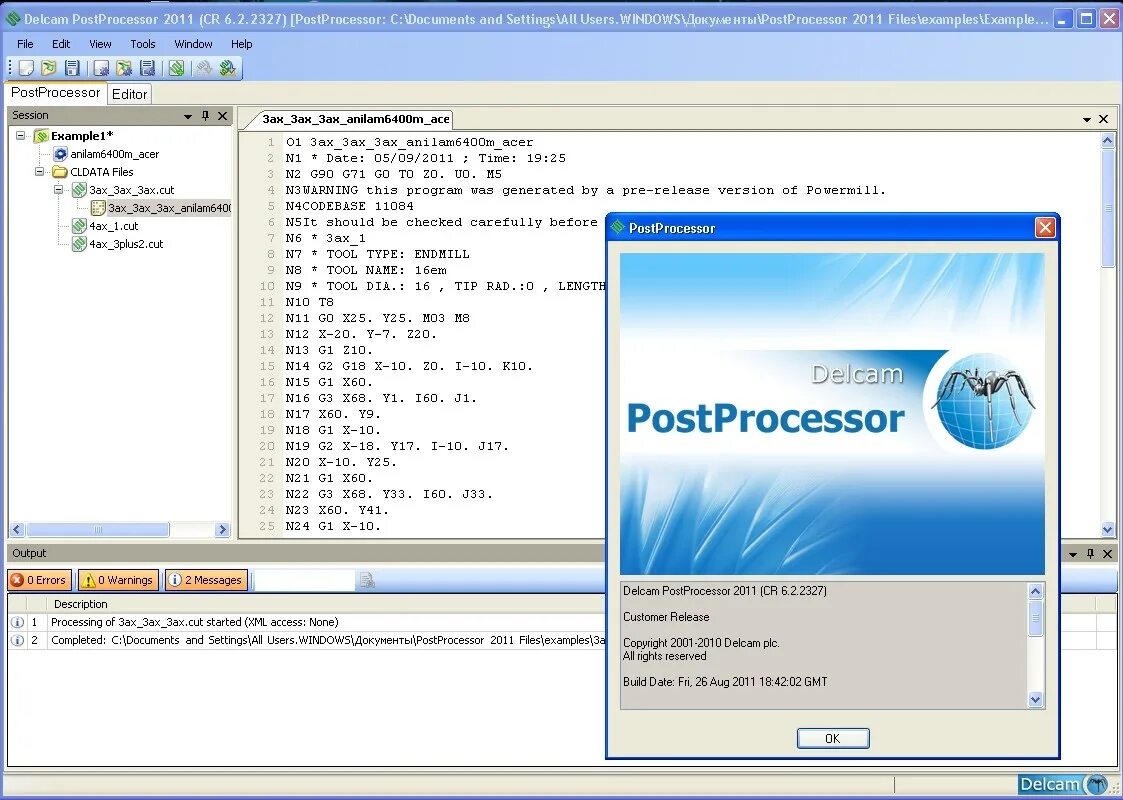The height and width of the screenshot is (800, 1123).
Task: Click the application icon in the title bar
Action: (12, 19)
